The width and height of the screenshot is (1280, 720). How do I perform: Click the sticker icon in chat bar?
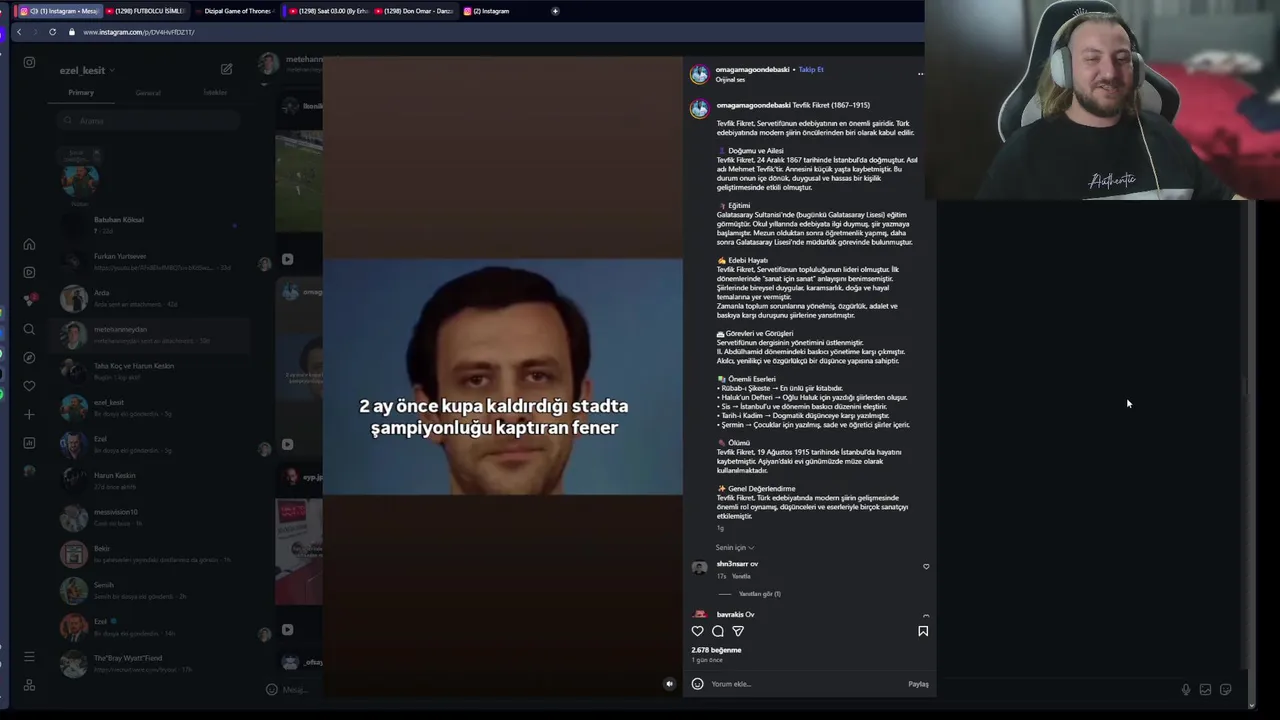pyautogui.click(x=1226, y=689)
